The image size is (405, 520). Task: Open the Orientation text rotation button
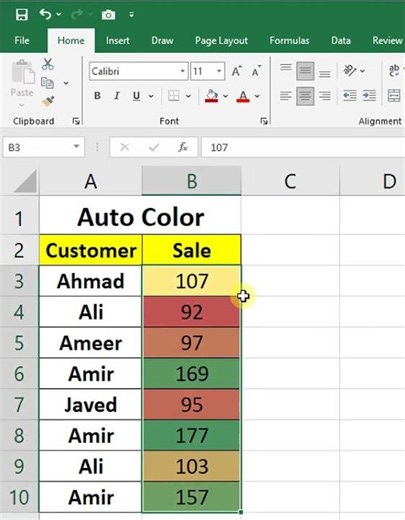click(350, 71)
